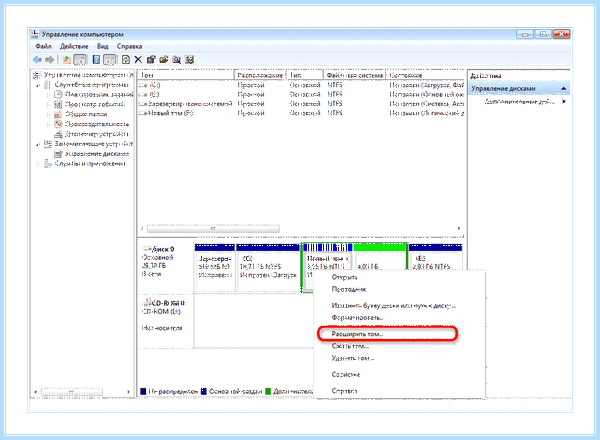Image resolution: width=600 pixels, height=440 pixels.
Task: Select Зарезервировано системой volume row
Action: point(301,104)
